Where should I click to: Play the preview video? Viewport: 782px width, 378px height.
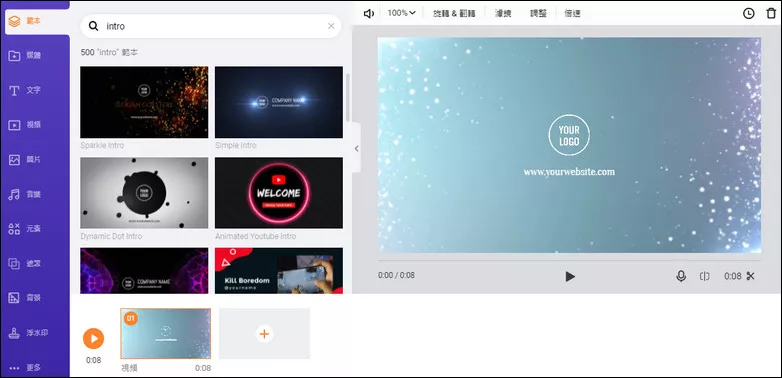570,276
